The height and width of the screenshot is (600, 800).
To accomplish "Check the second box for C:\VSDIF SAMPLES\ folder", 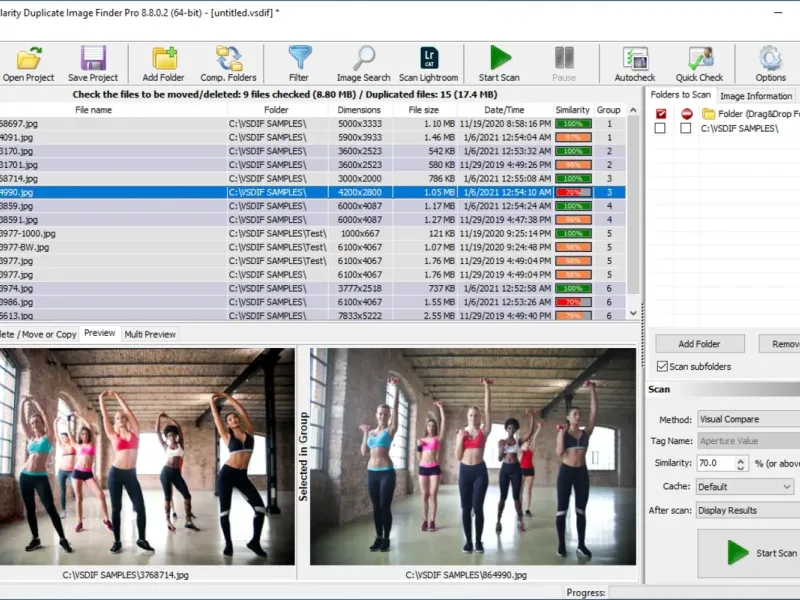I will [685, 128].
